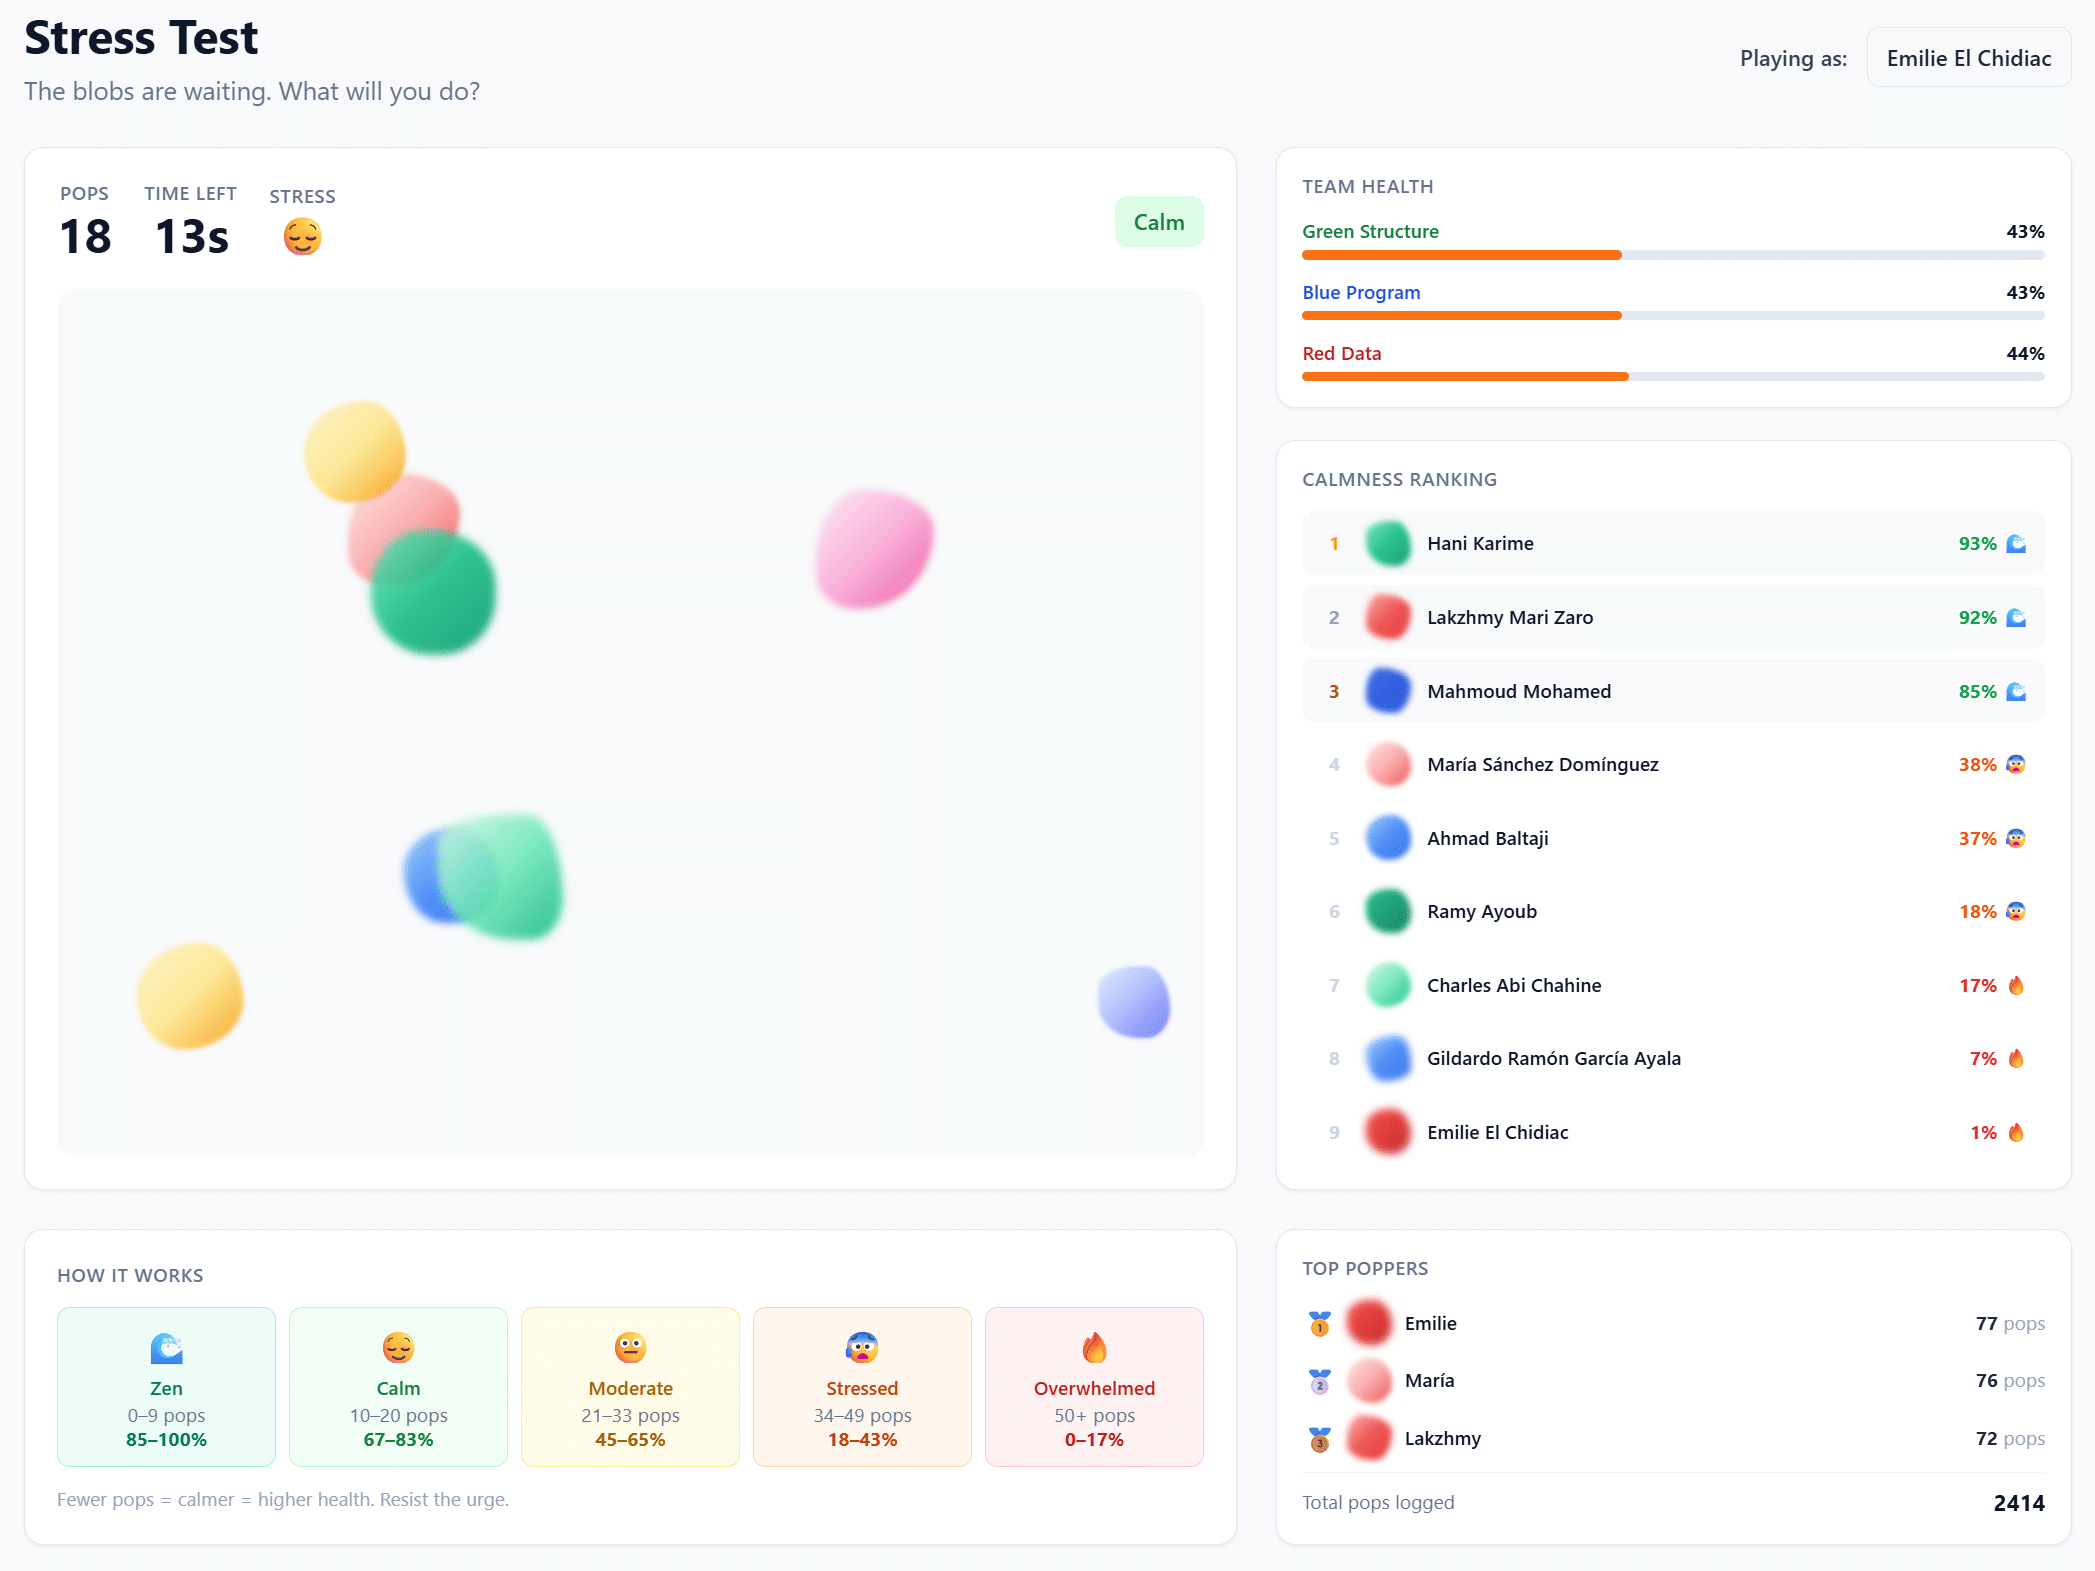This screenshot has height=1571, width=2095.
Task: Click the scared face icon in Ramy Ayoub's row
Action: point(2016,911)
